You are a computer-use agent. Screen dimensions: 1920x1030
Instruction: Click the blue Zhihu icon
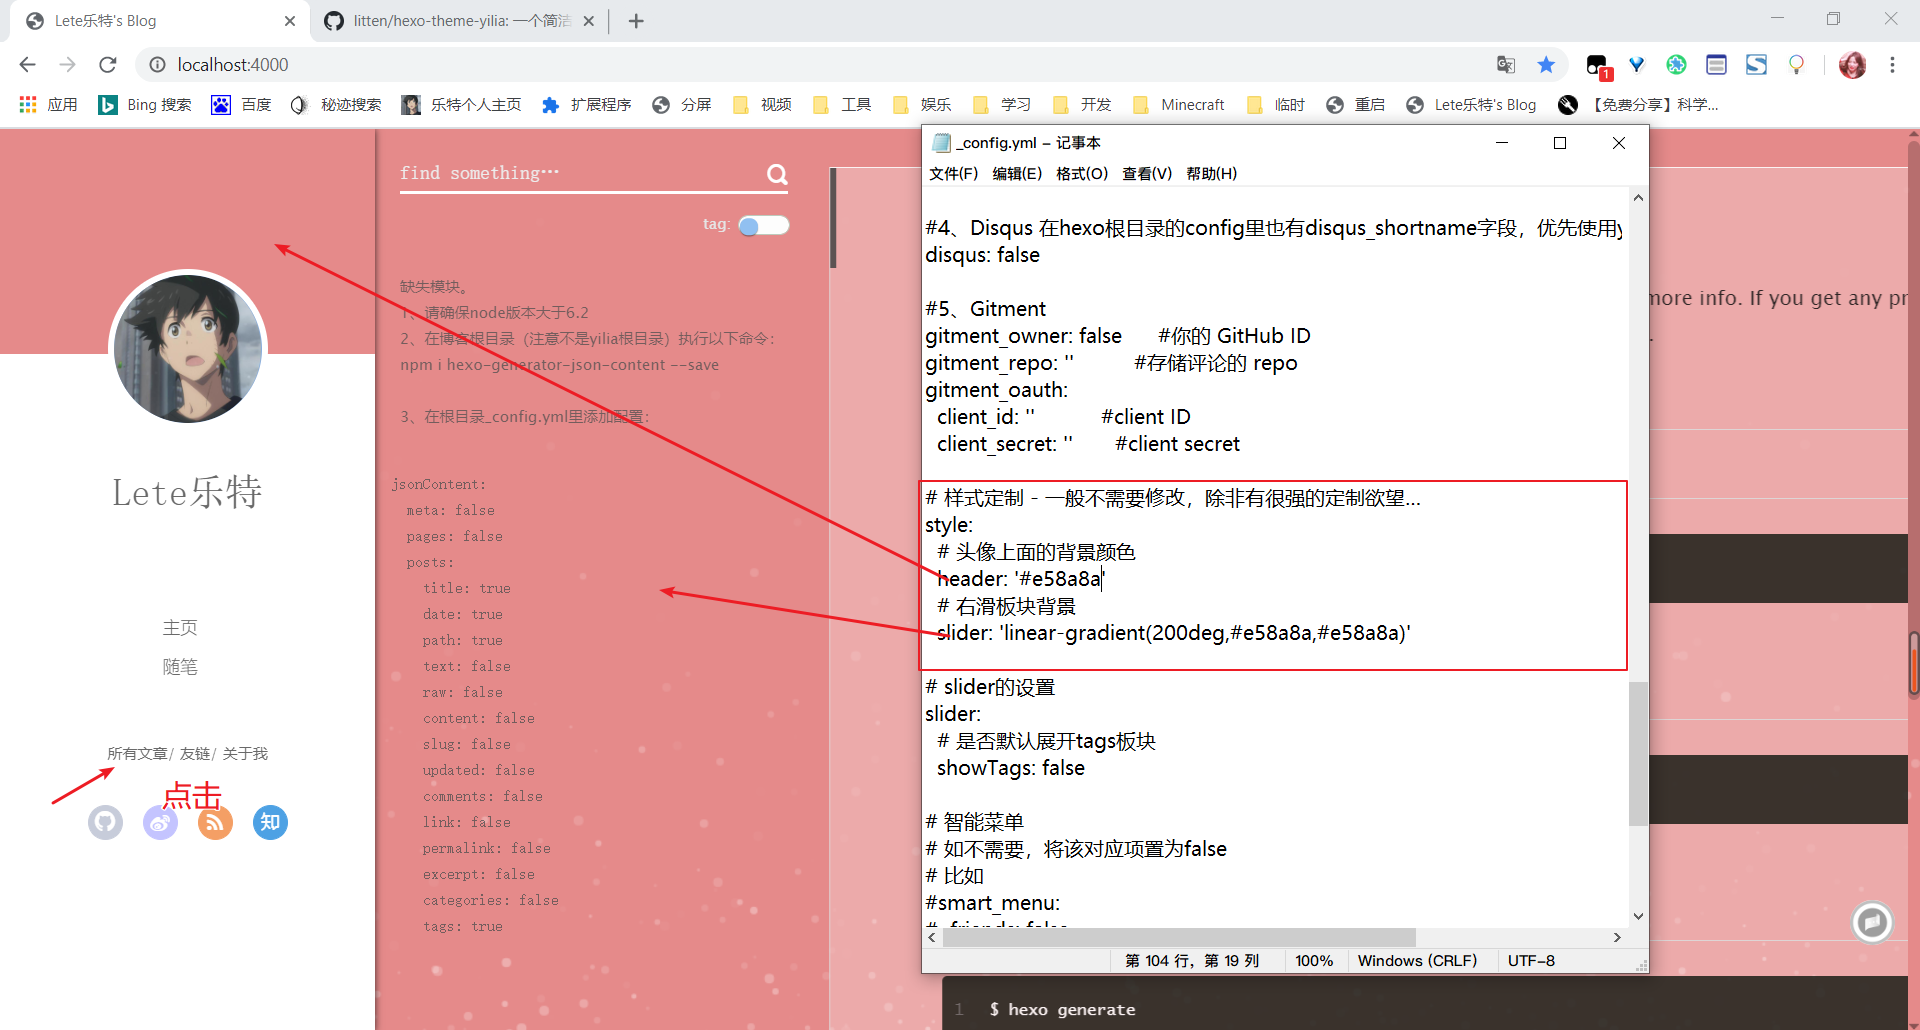coord(269,822)
